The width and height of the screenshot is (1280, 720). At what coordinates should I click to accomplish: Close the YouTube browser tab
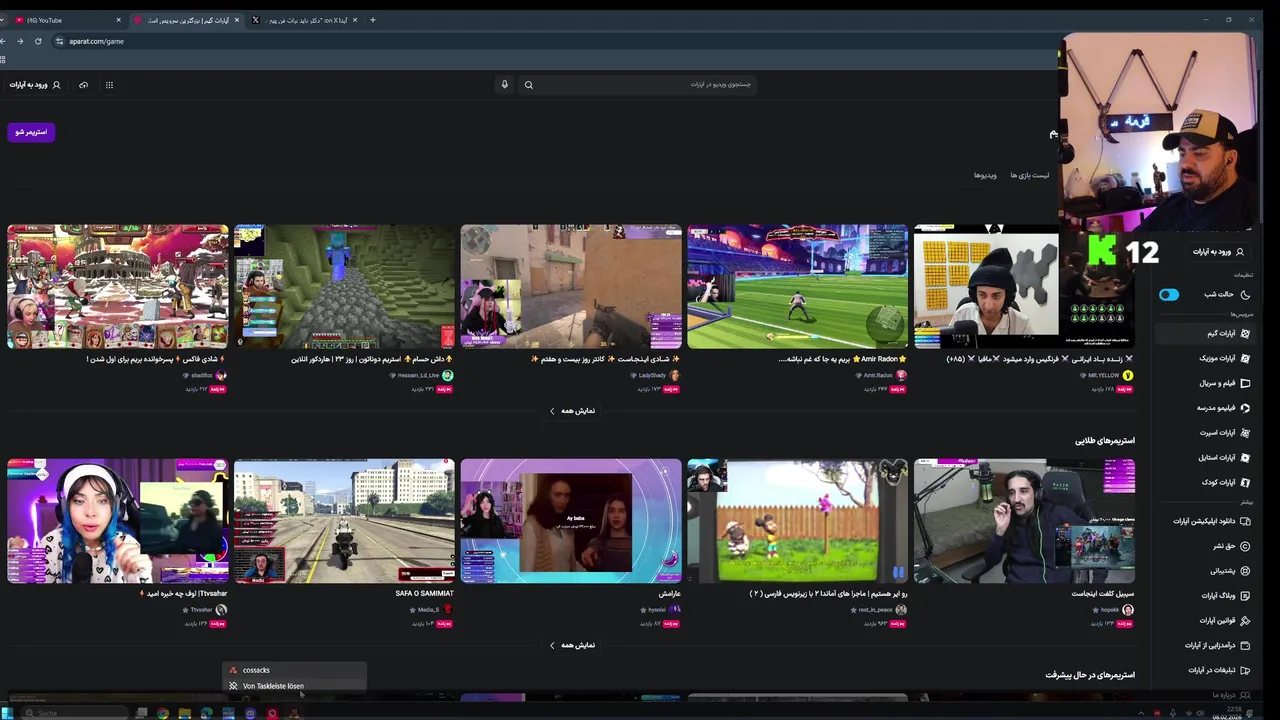pyautogui.click(x=118, y=20)
